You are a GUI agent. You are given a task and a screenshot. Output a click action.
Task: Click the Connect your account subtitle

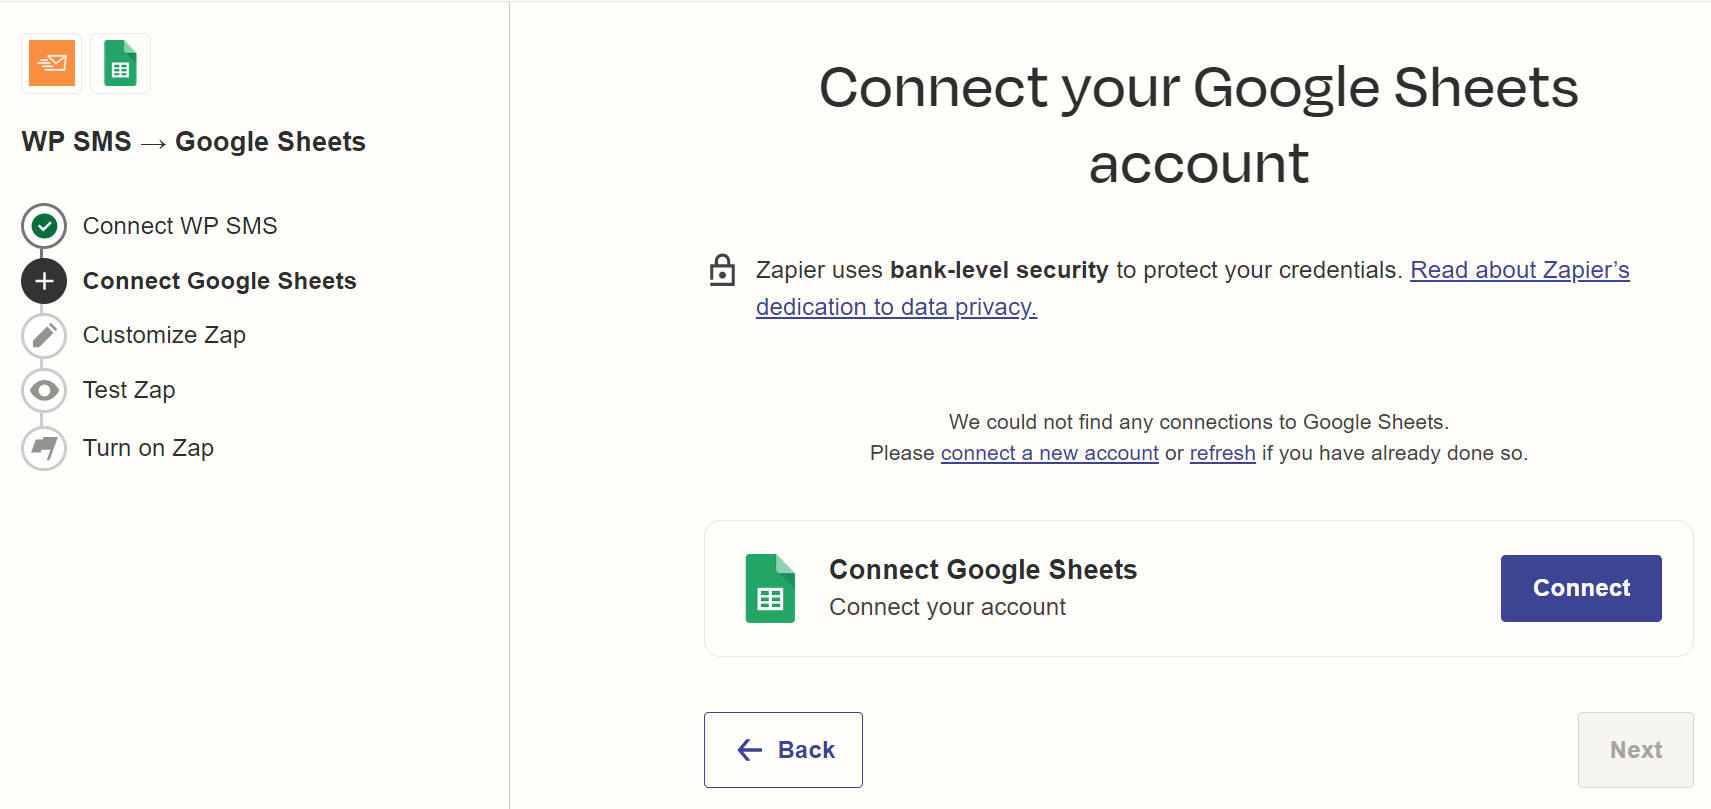(947, 607)
